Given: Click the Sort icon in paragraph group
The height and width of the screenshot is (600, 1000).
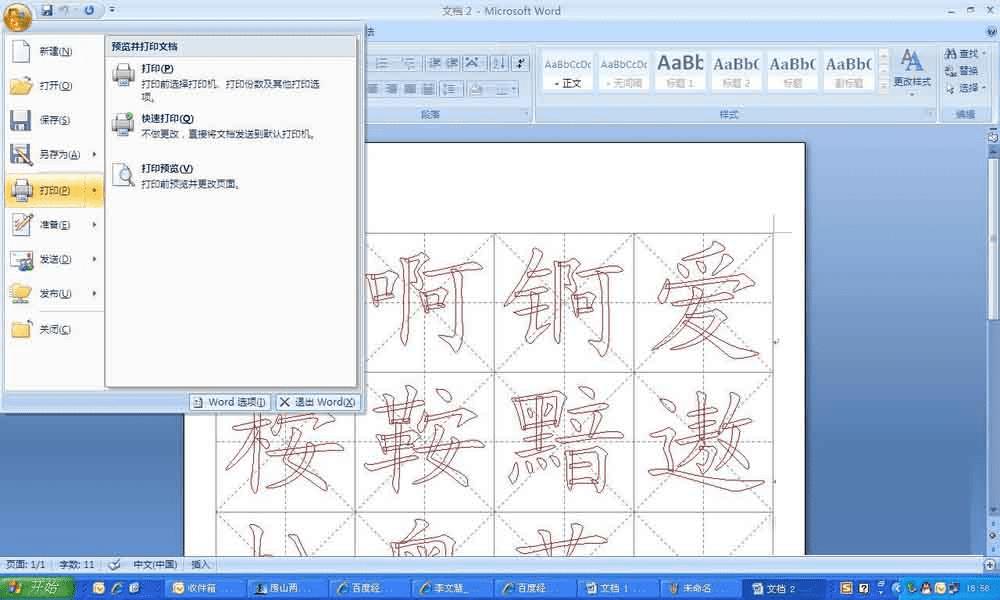Looking at the screenshot, I should pos(499,62).
